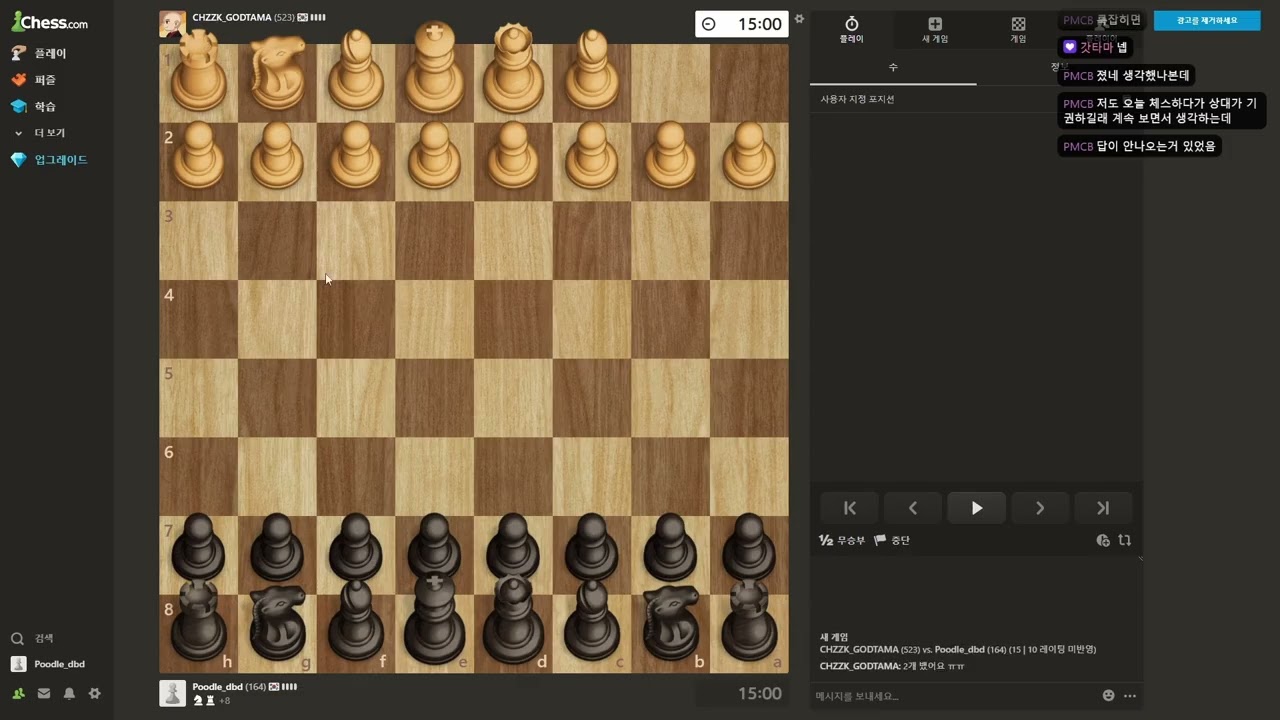Open the 학습 learn menu
Screen dimensions: 1280x720
click(x=35, y=106)
